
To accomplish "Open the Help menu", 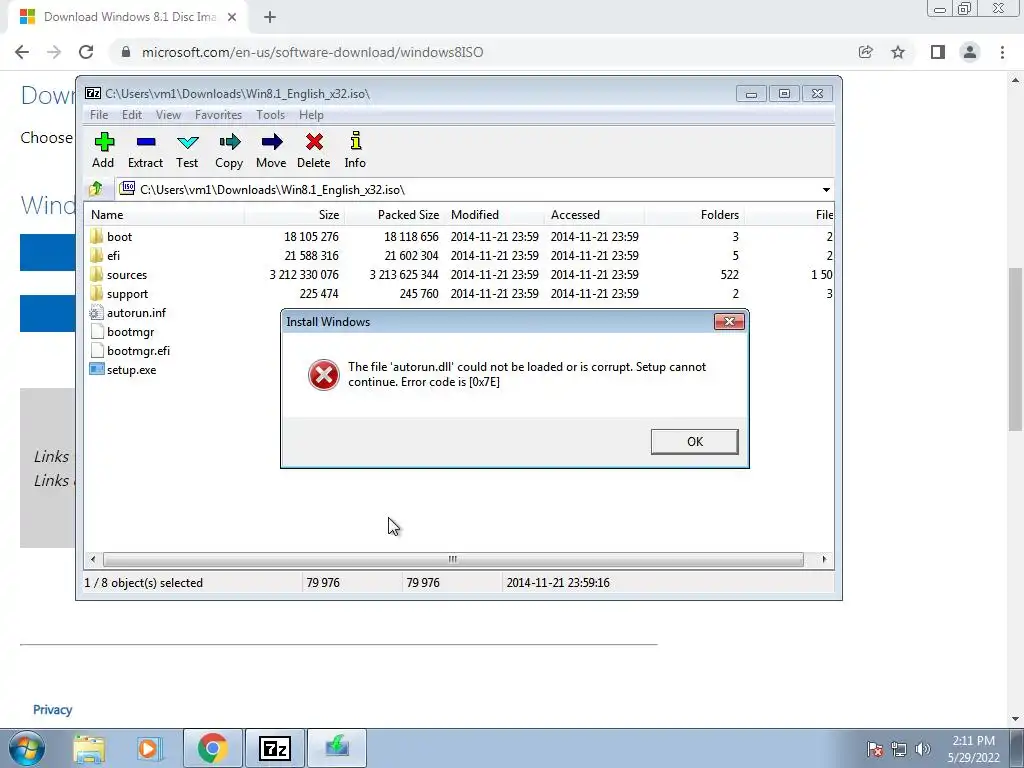I will [311, 115].
